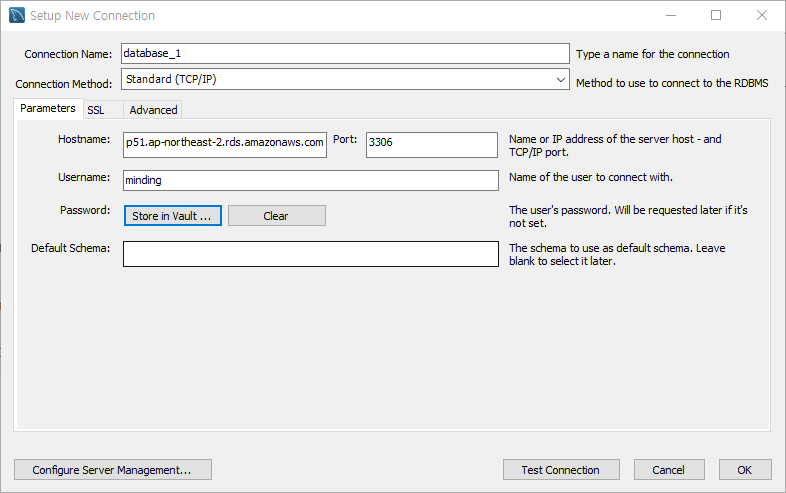Switch to the Parameters tab

48,108
